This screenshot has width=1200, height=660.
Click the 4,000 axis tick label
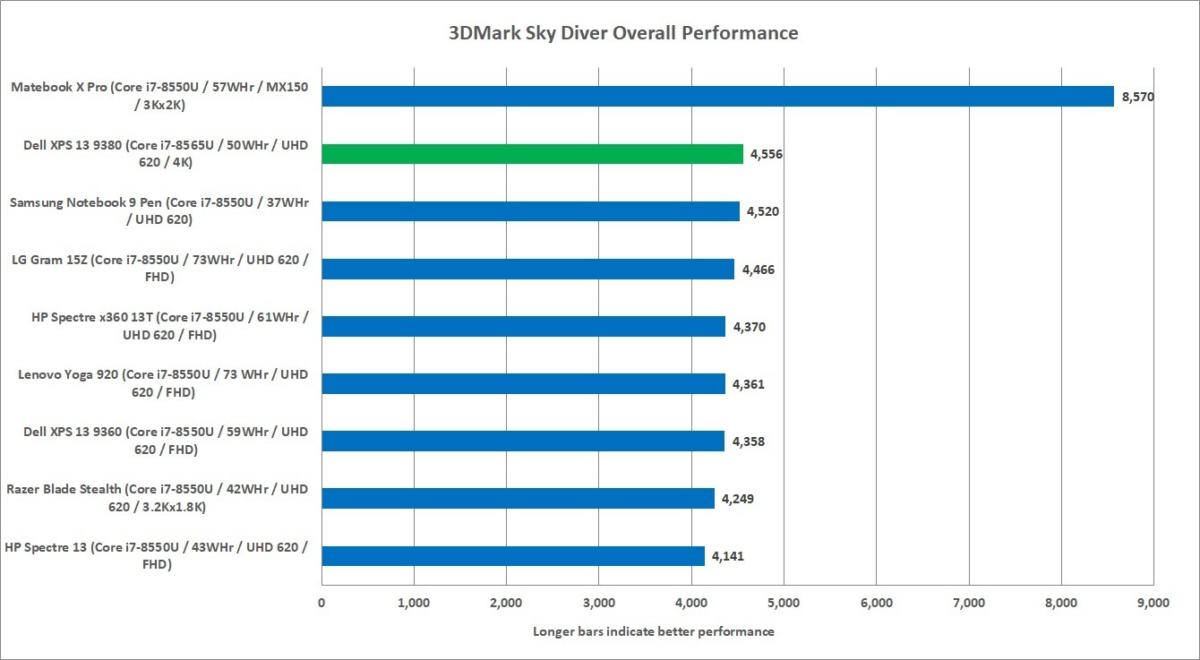pos(691,603)
